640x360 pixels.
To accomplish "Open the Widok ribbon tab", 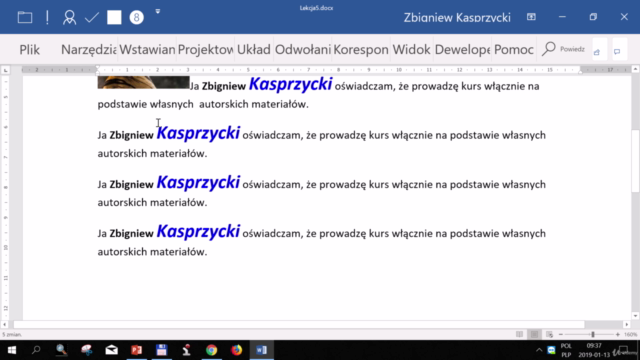I will (411, 49).
